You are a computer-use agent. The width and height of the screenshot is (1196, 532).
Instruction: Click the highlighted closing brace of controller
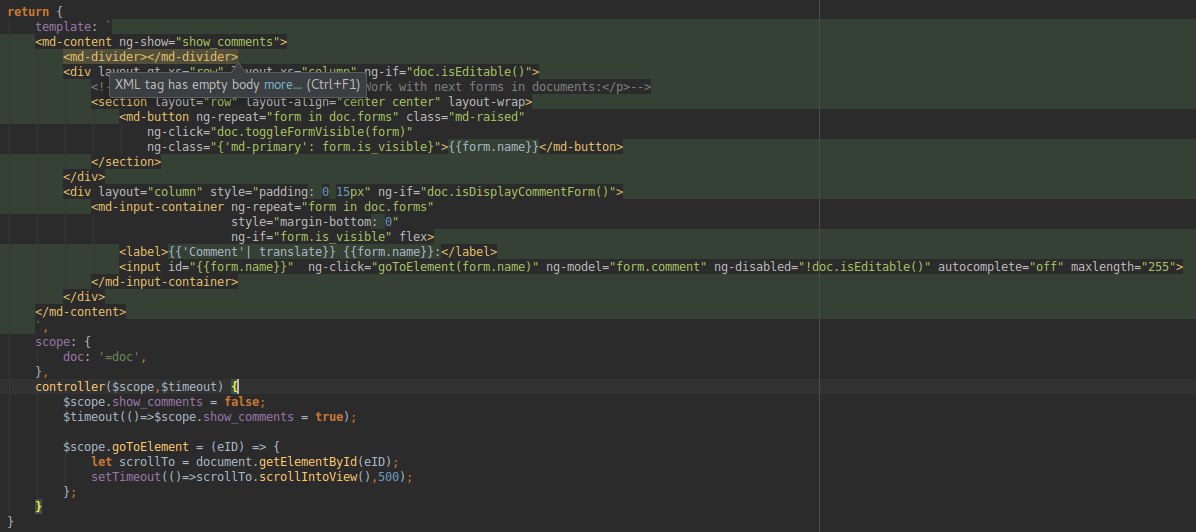coord(39,506)
